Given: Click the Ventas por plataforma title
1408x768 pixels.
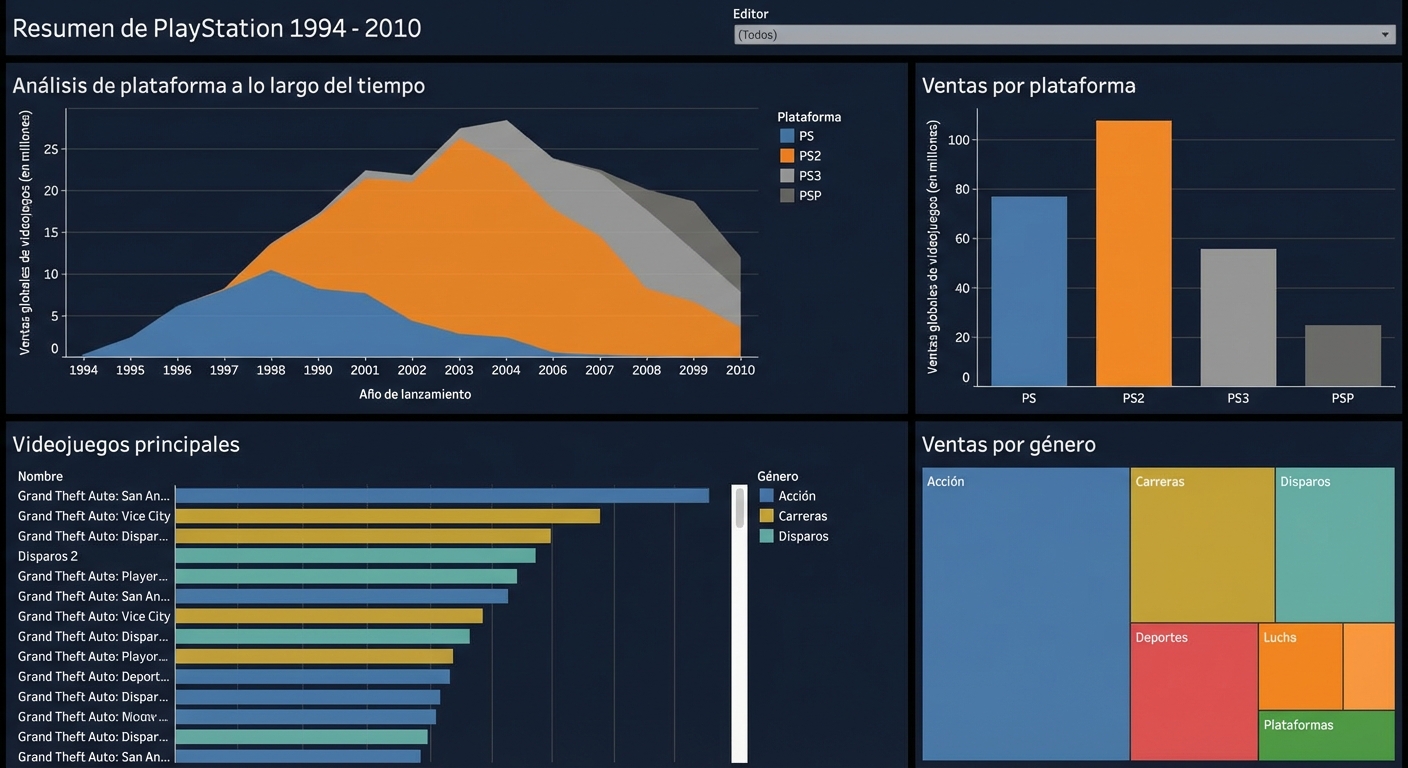Looking at the screenshot, I should tap(1029, 86).
